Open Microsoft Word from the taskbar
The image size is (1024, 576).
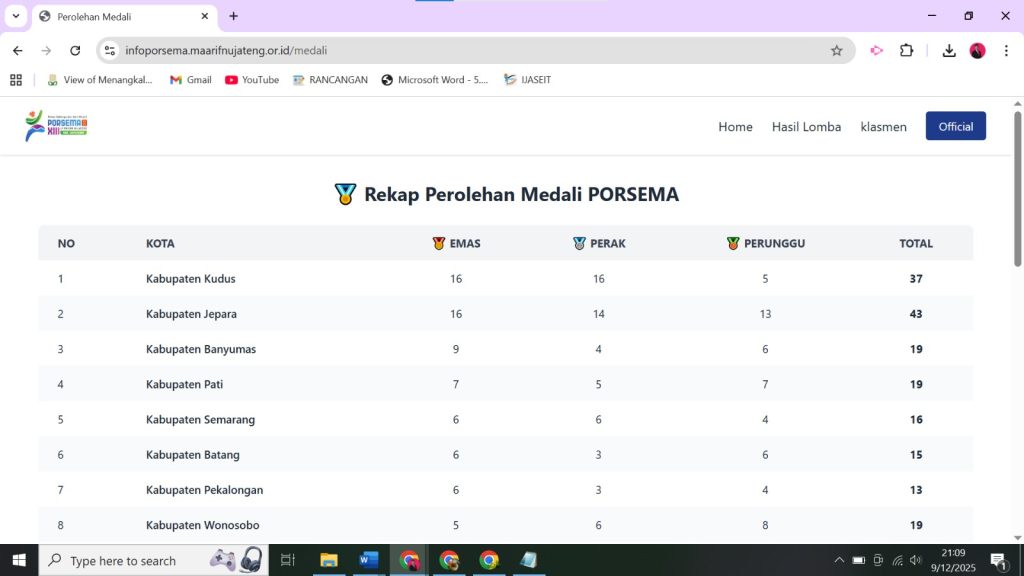click(369, 560)
